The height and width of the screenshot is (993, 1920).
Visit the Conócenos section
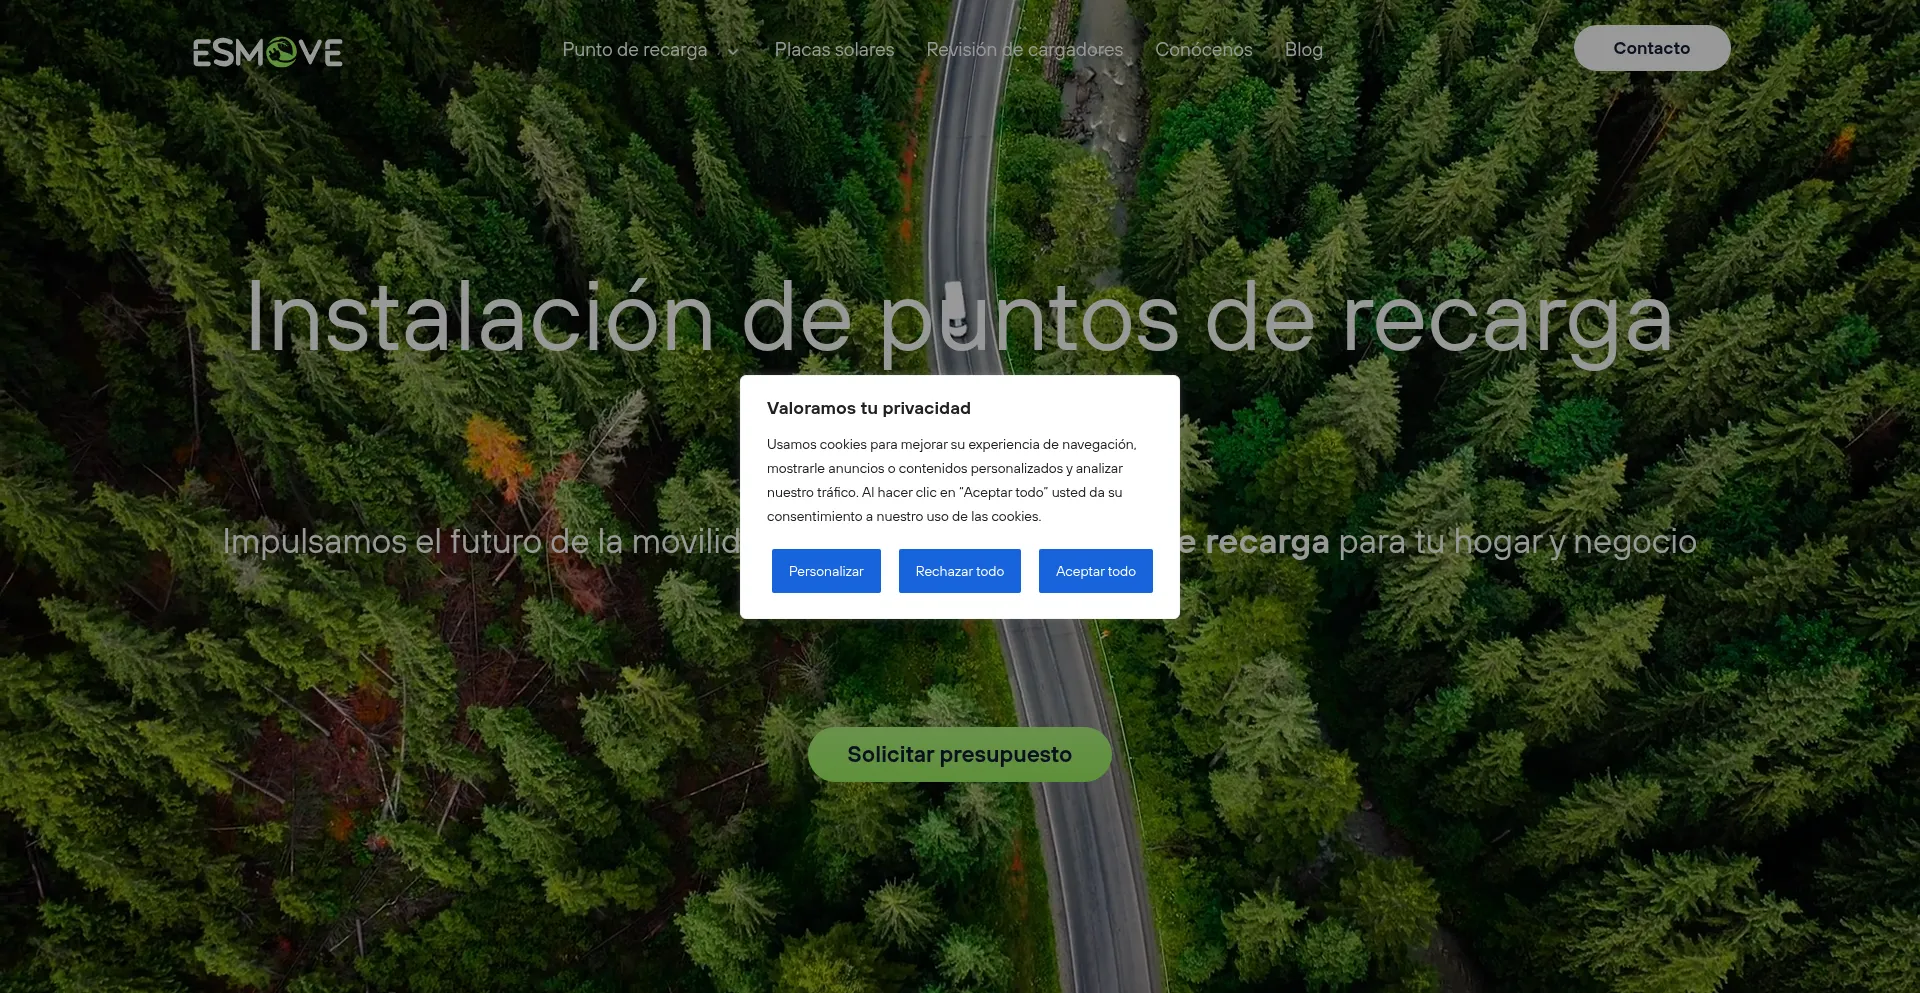1203,50
